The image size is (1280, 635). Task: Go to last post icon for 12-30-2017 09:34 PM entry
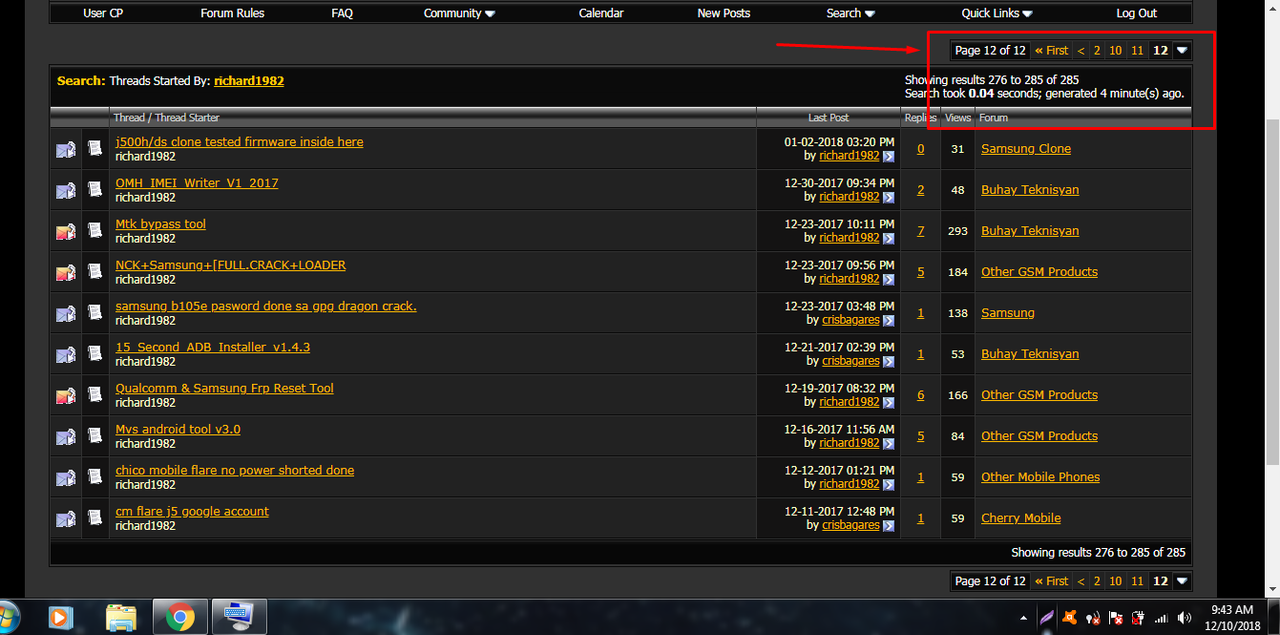(x=889, y=197)
